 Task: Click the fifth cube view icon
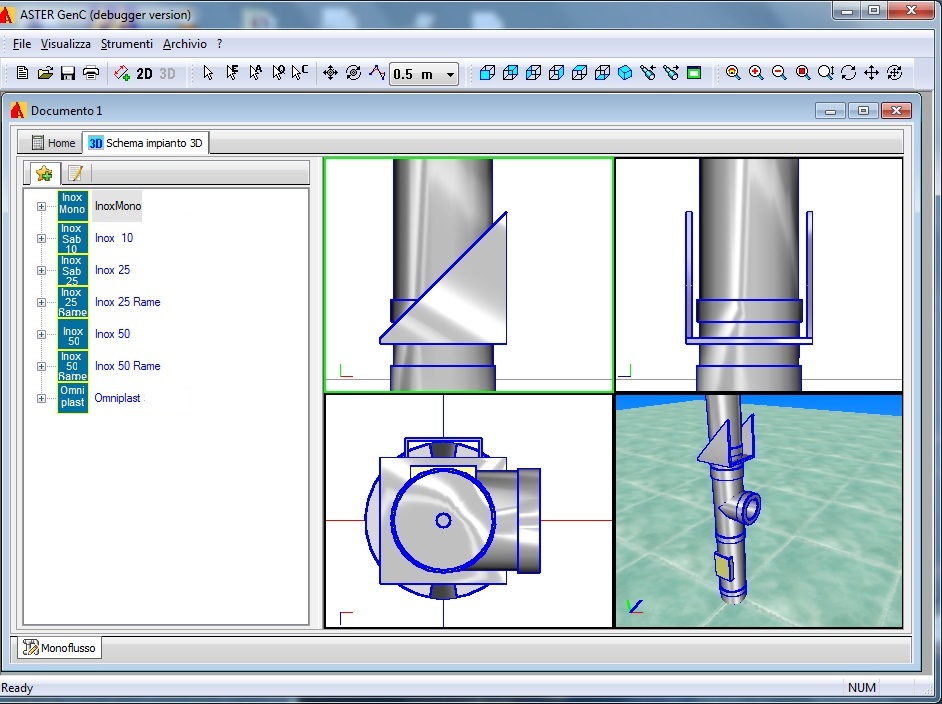pyautogui.click(x=579, y=73)
